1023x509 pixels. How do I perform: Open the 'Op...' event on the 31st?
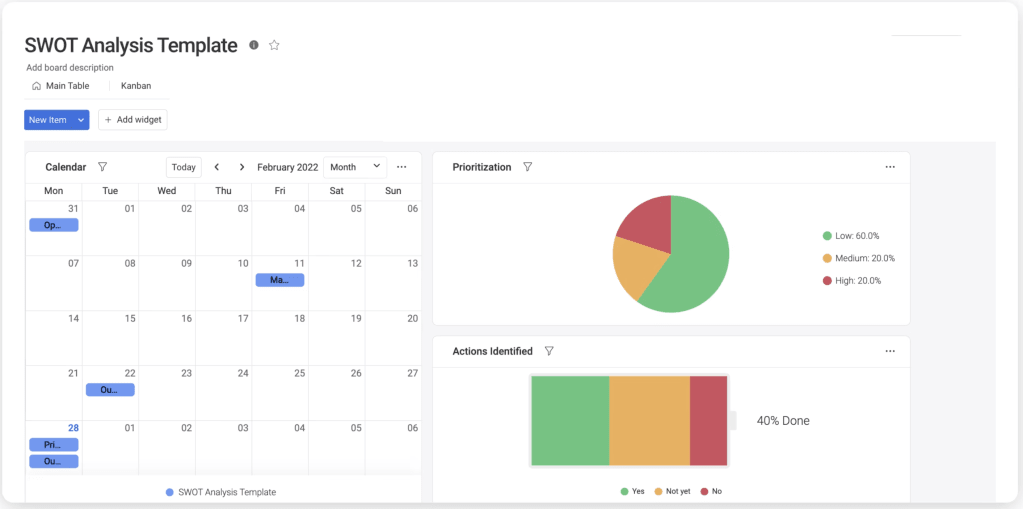tap(53, 225)
